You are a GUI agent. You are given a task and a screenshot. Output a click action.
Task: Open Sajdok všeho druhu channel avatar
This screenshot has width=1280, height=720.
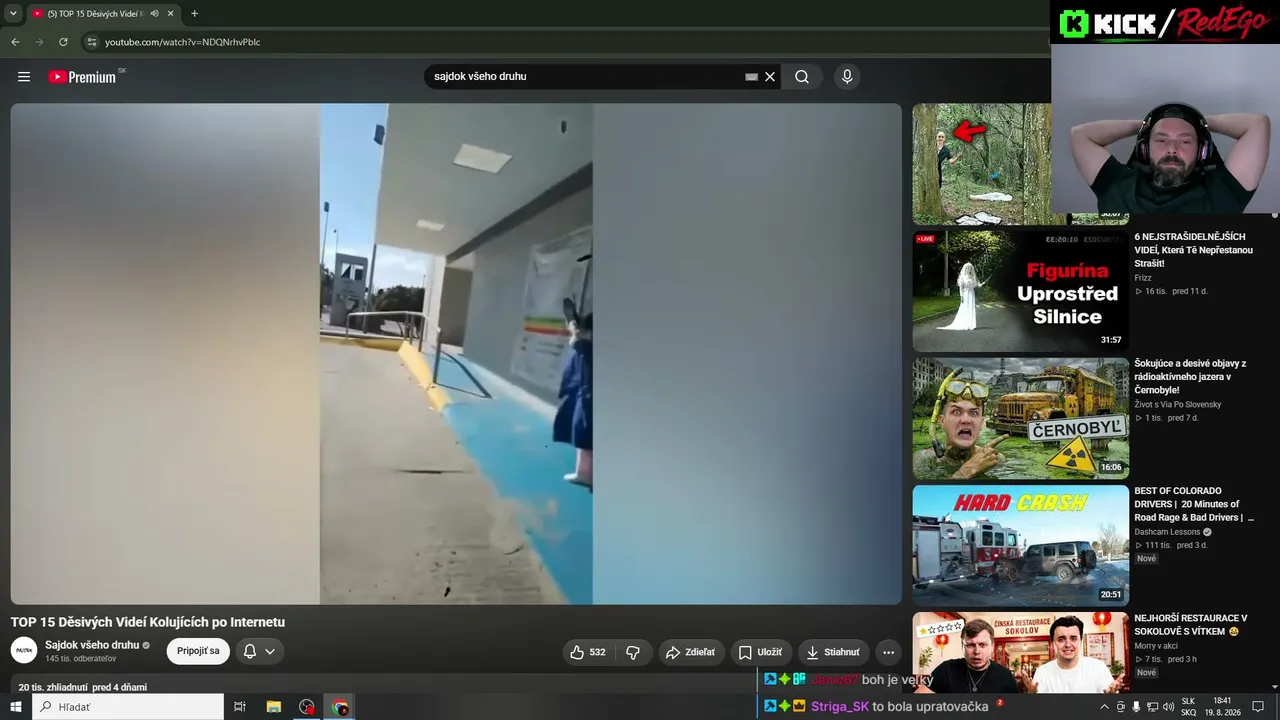[24, 650]
